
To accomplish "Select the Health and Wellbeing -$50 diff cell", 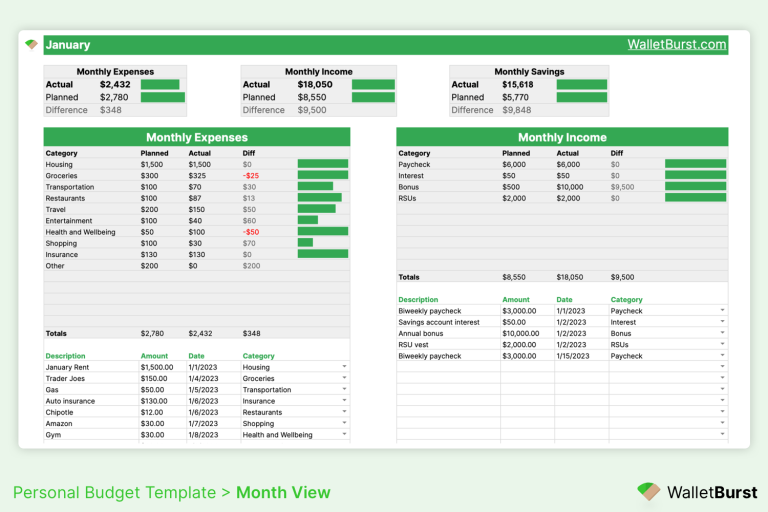I will pyautogui.click(x=251, y=232).
